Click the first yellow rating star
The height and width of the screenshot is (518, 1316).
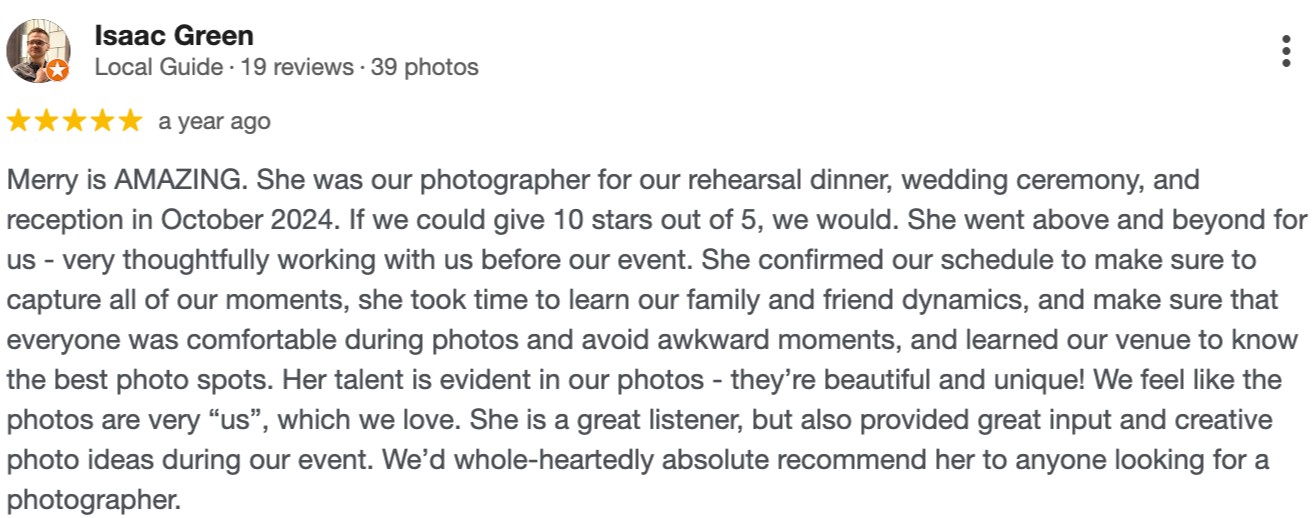point(19,122)
